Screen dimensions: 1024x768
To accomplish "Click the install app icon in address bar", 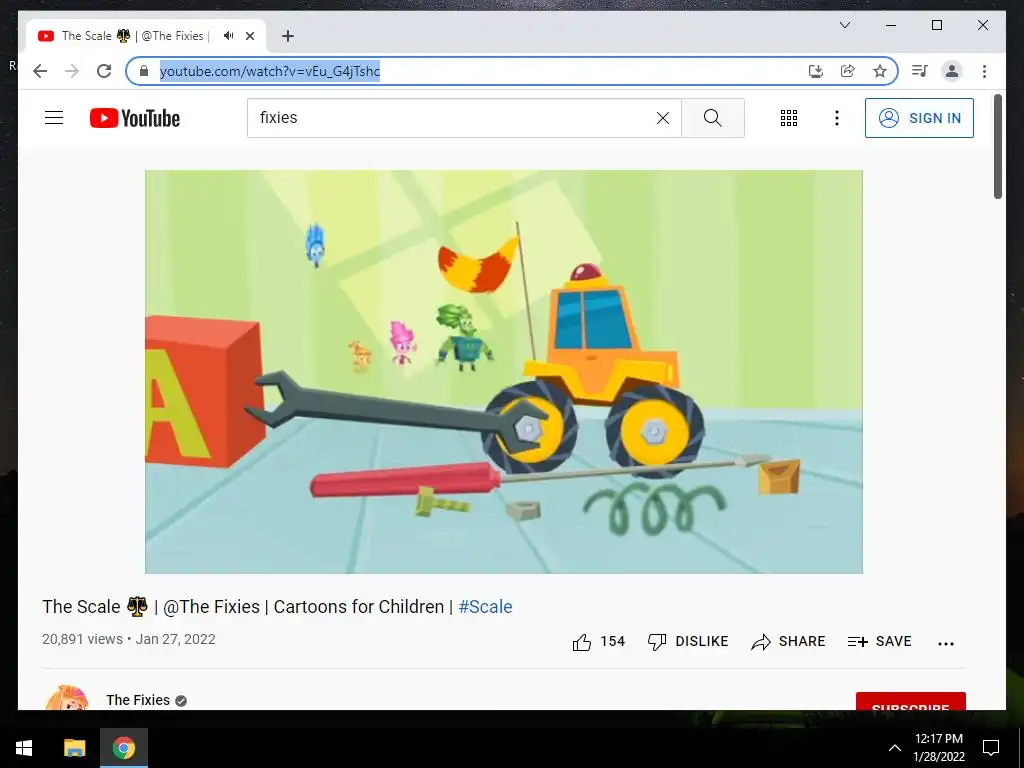I will click(816, 71).
